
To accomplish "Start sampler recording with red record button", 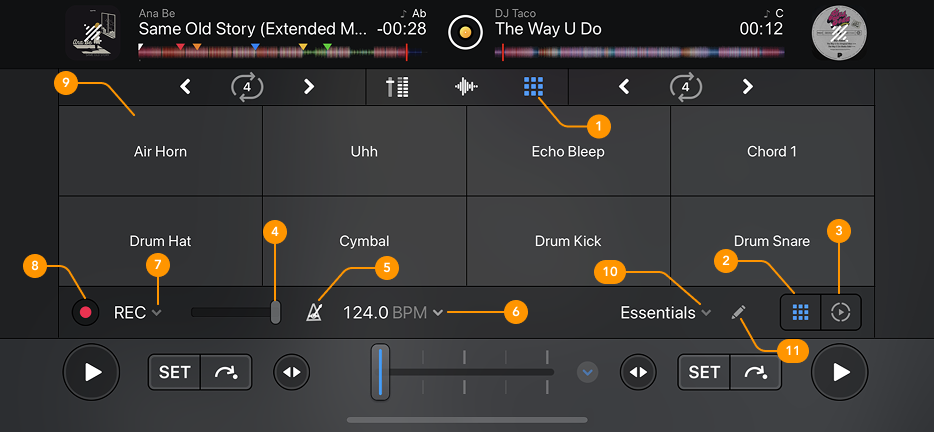I will pos(85,313).
